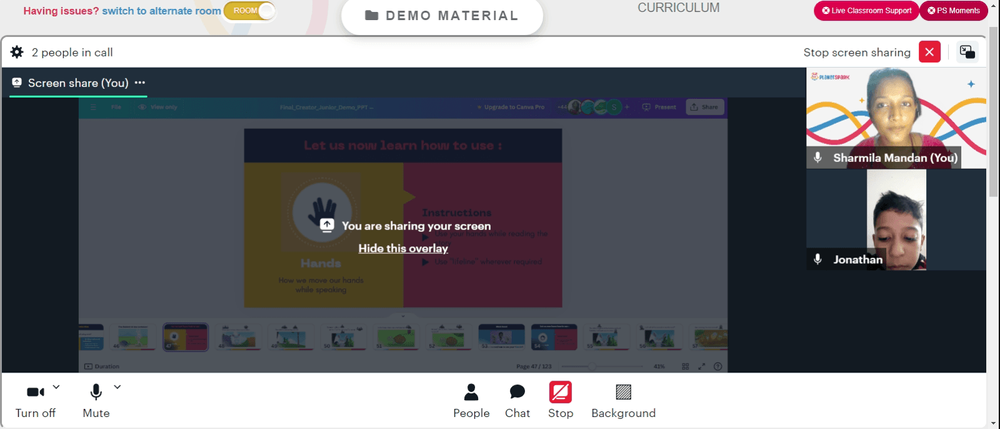Hide this overlay link
The width and height of the screenshot is (1000, 429).
pos(403,249)
